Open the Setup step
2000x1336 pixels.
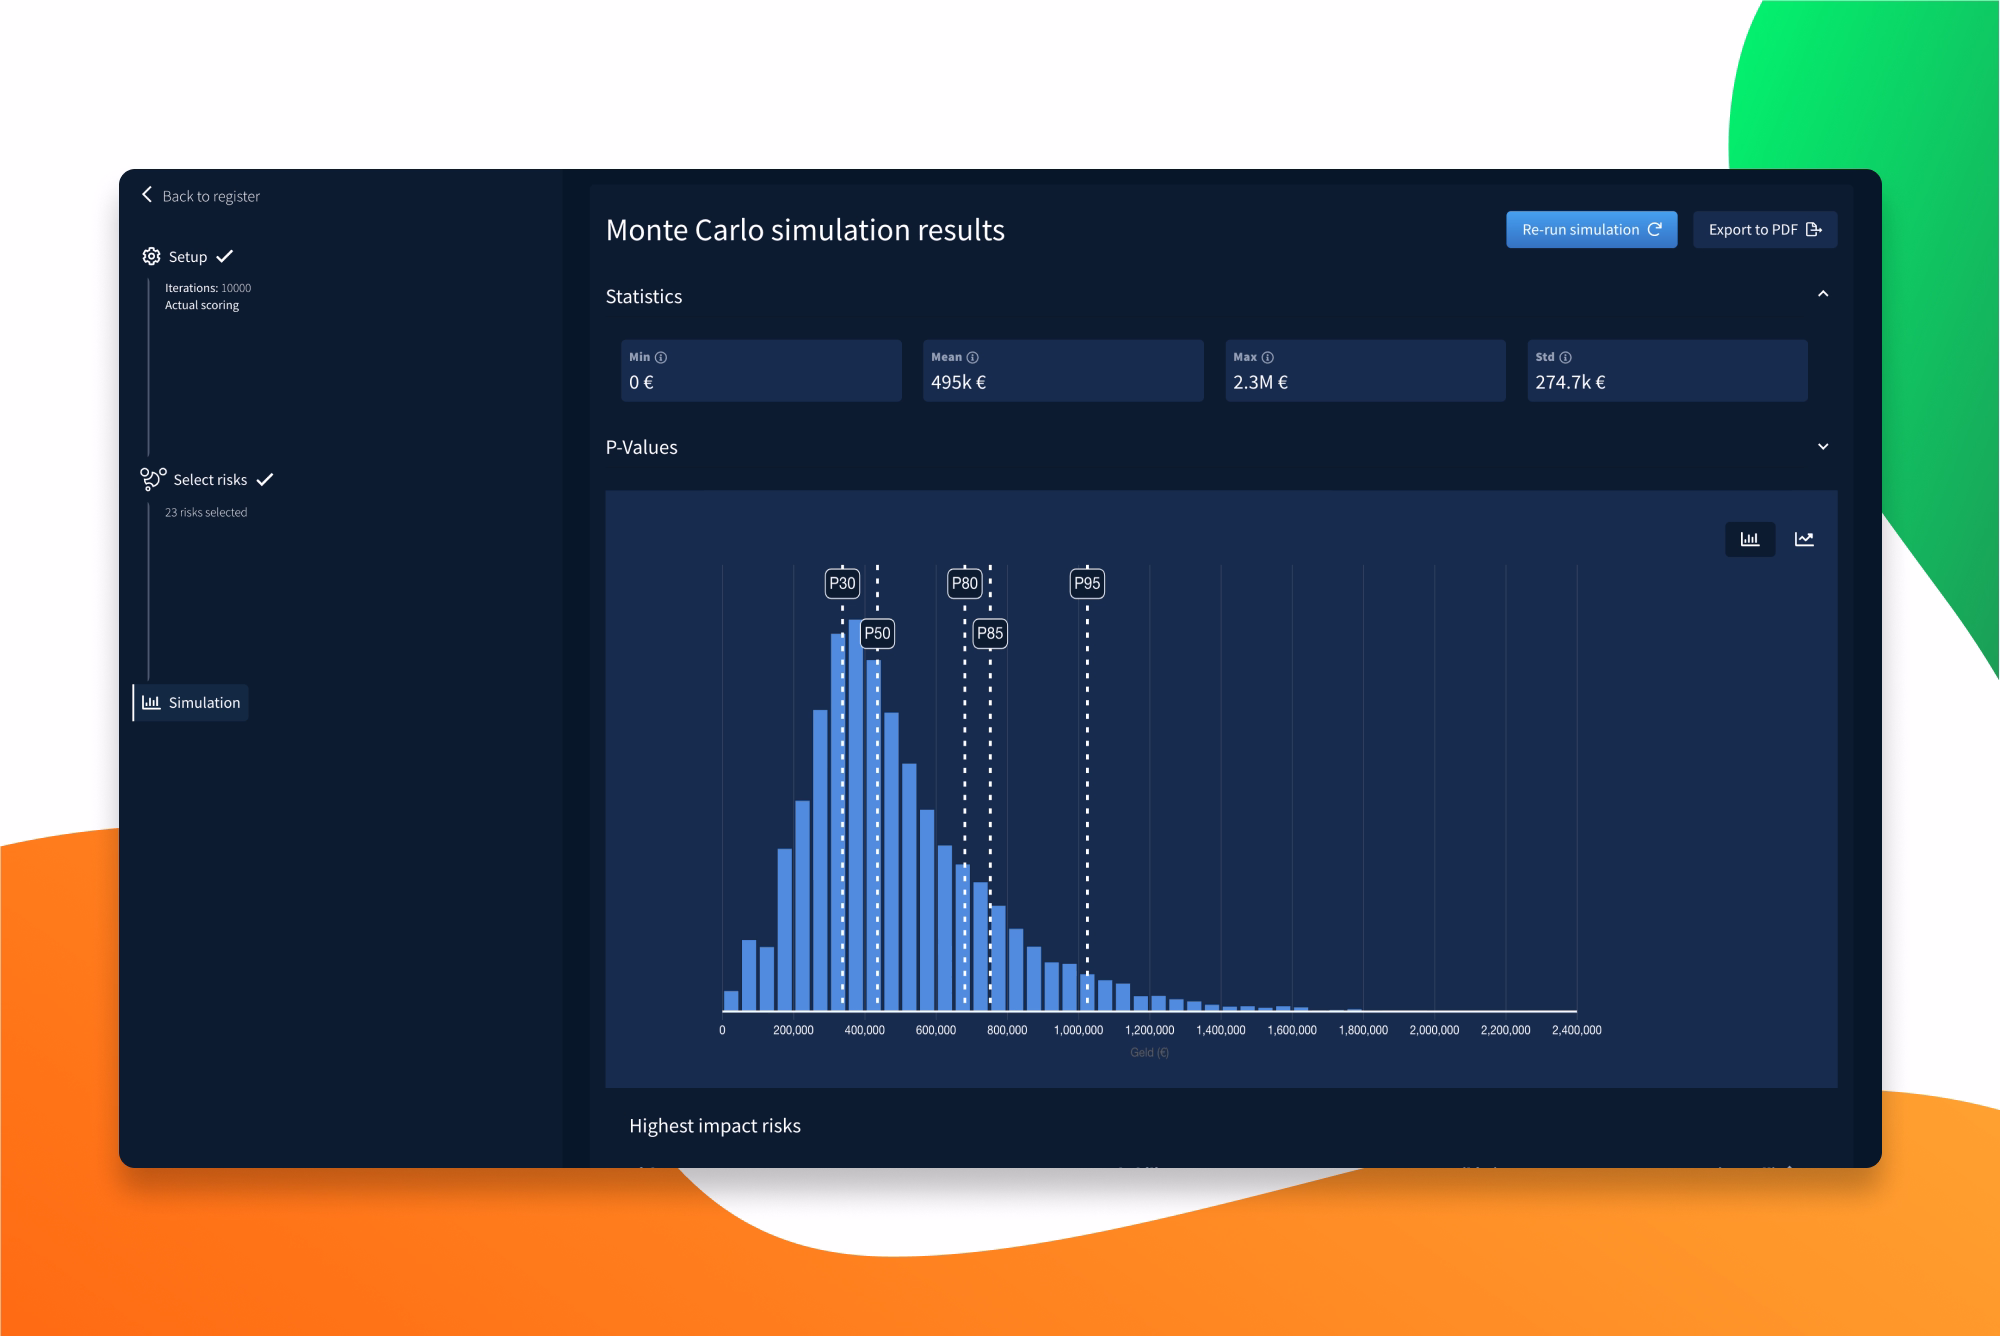point(188,257)
